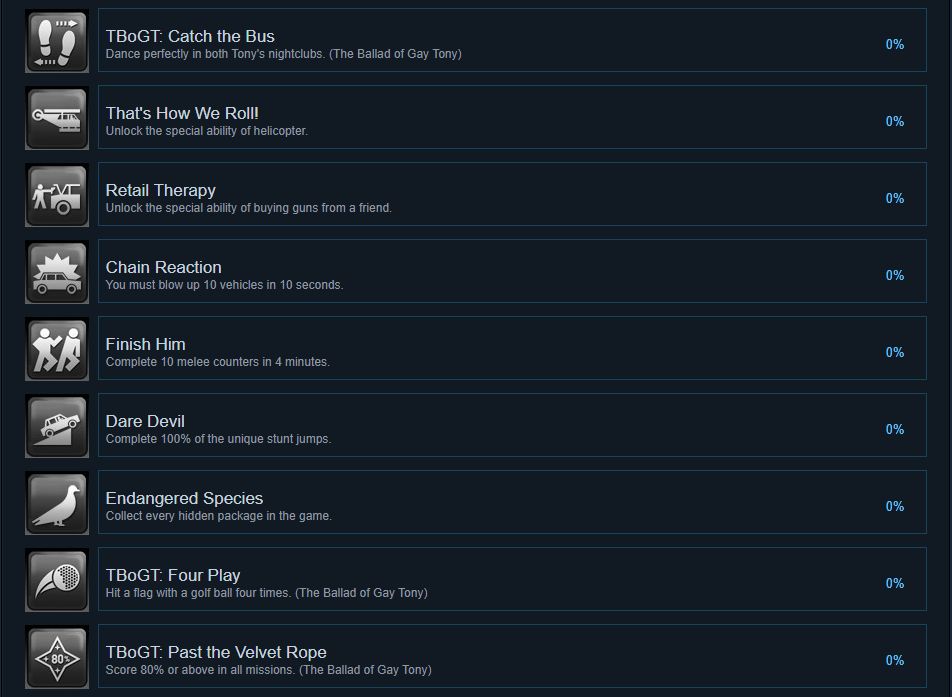Click the pigeon Endangered Species icon
The height and width of the screenshot is (697, 952).
click(57, 503)
